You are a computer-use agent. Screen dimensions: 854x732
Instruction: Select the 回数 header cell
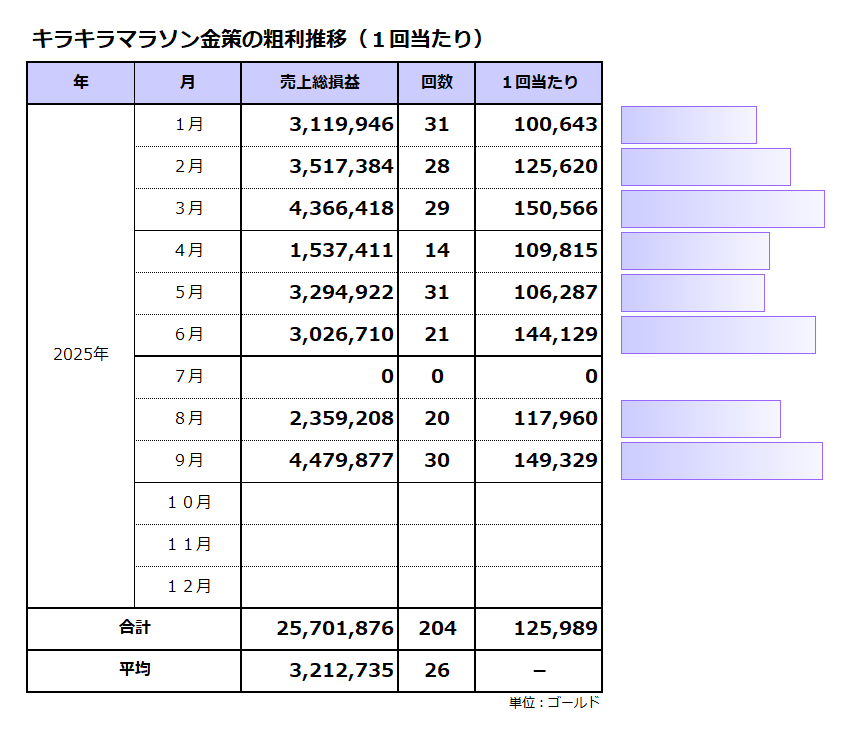pyautogui.click(x=436, y=83)
